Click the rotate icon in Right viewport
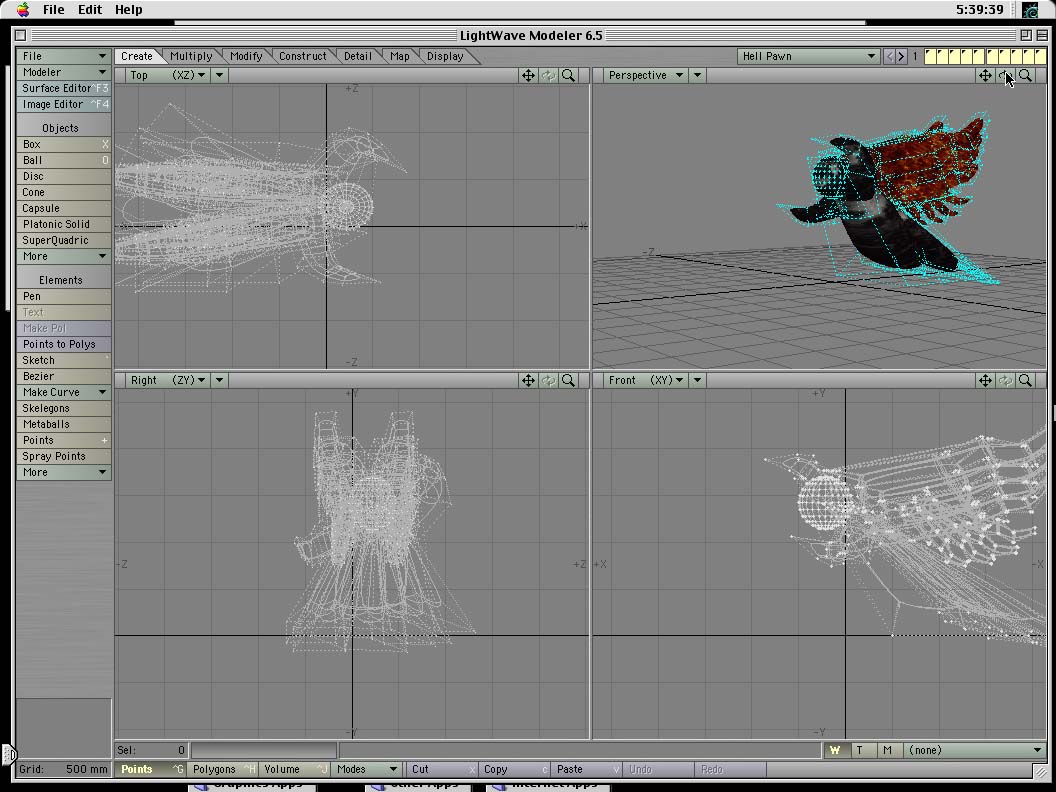1056x792 pixels. pos(548,380)
